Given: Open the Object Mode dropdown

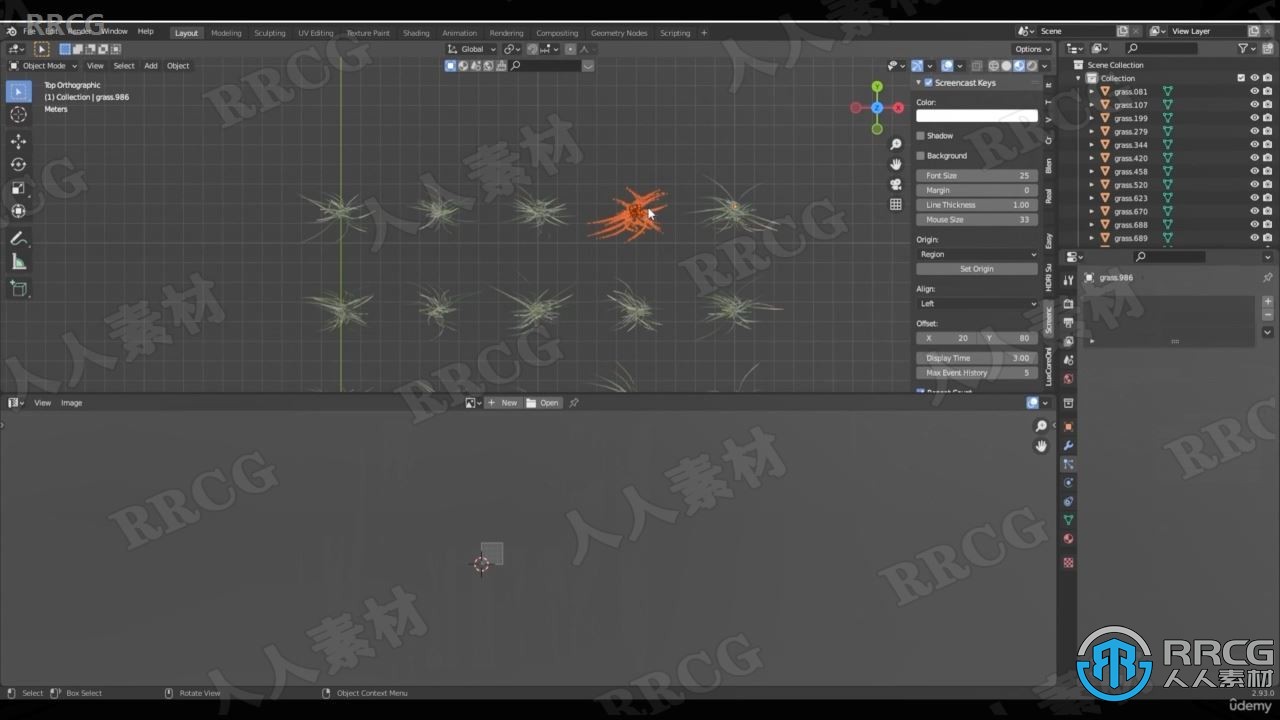Looking at the screenshot, I should (x=43, y=66).
